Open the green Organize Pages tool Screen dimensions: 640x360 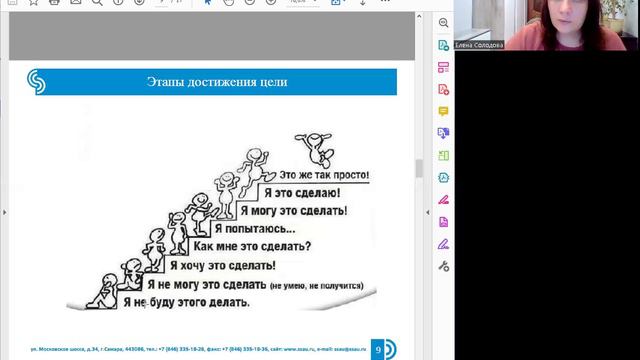[444, 156]
